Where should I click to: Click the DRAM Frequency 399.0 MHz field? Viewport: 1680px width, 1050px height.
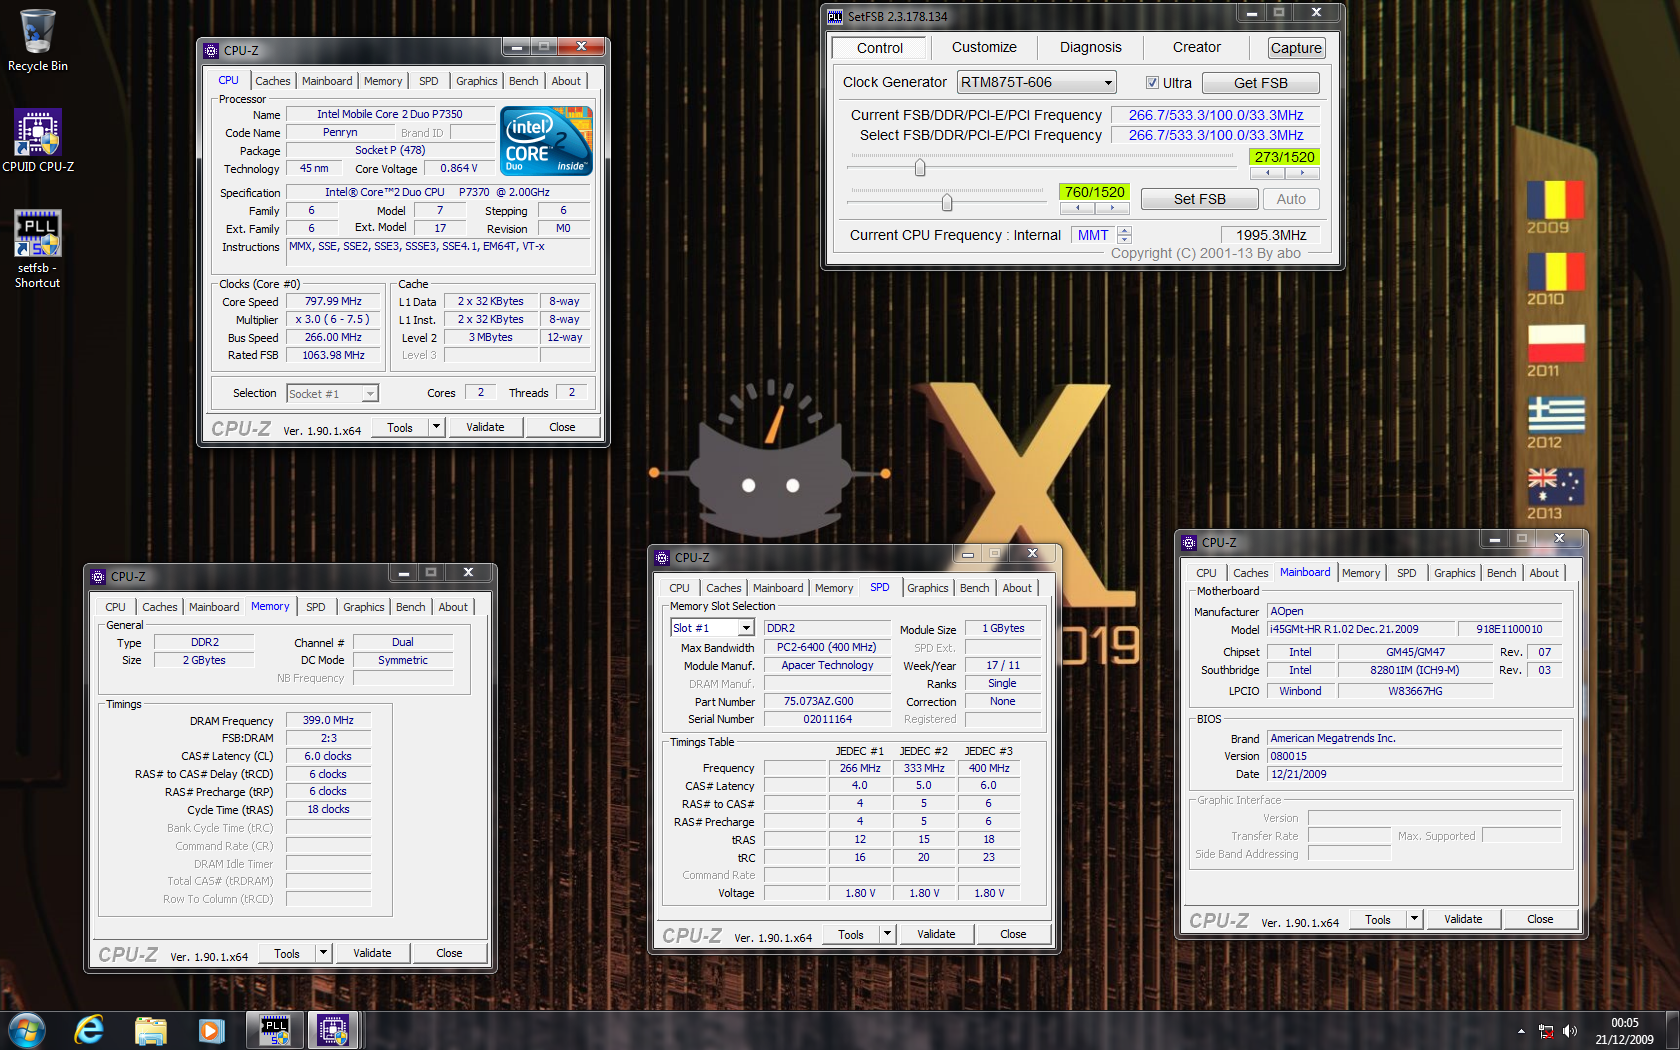click(x=328, y=720)
